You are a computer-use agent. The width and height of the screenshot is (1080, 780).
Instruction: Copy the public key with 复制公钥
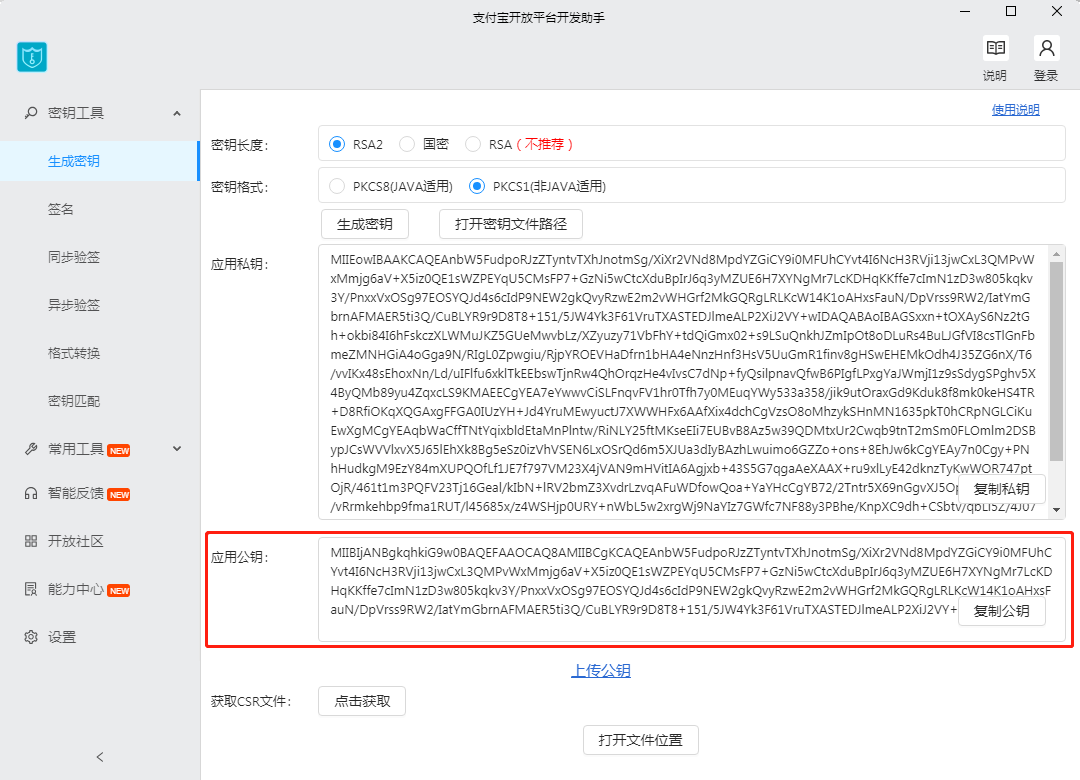tap(1001, 611)
